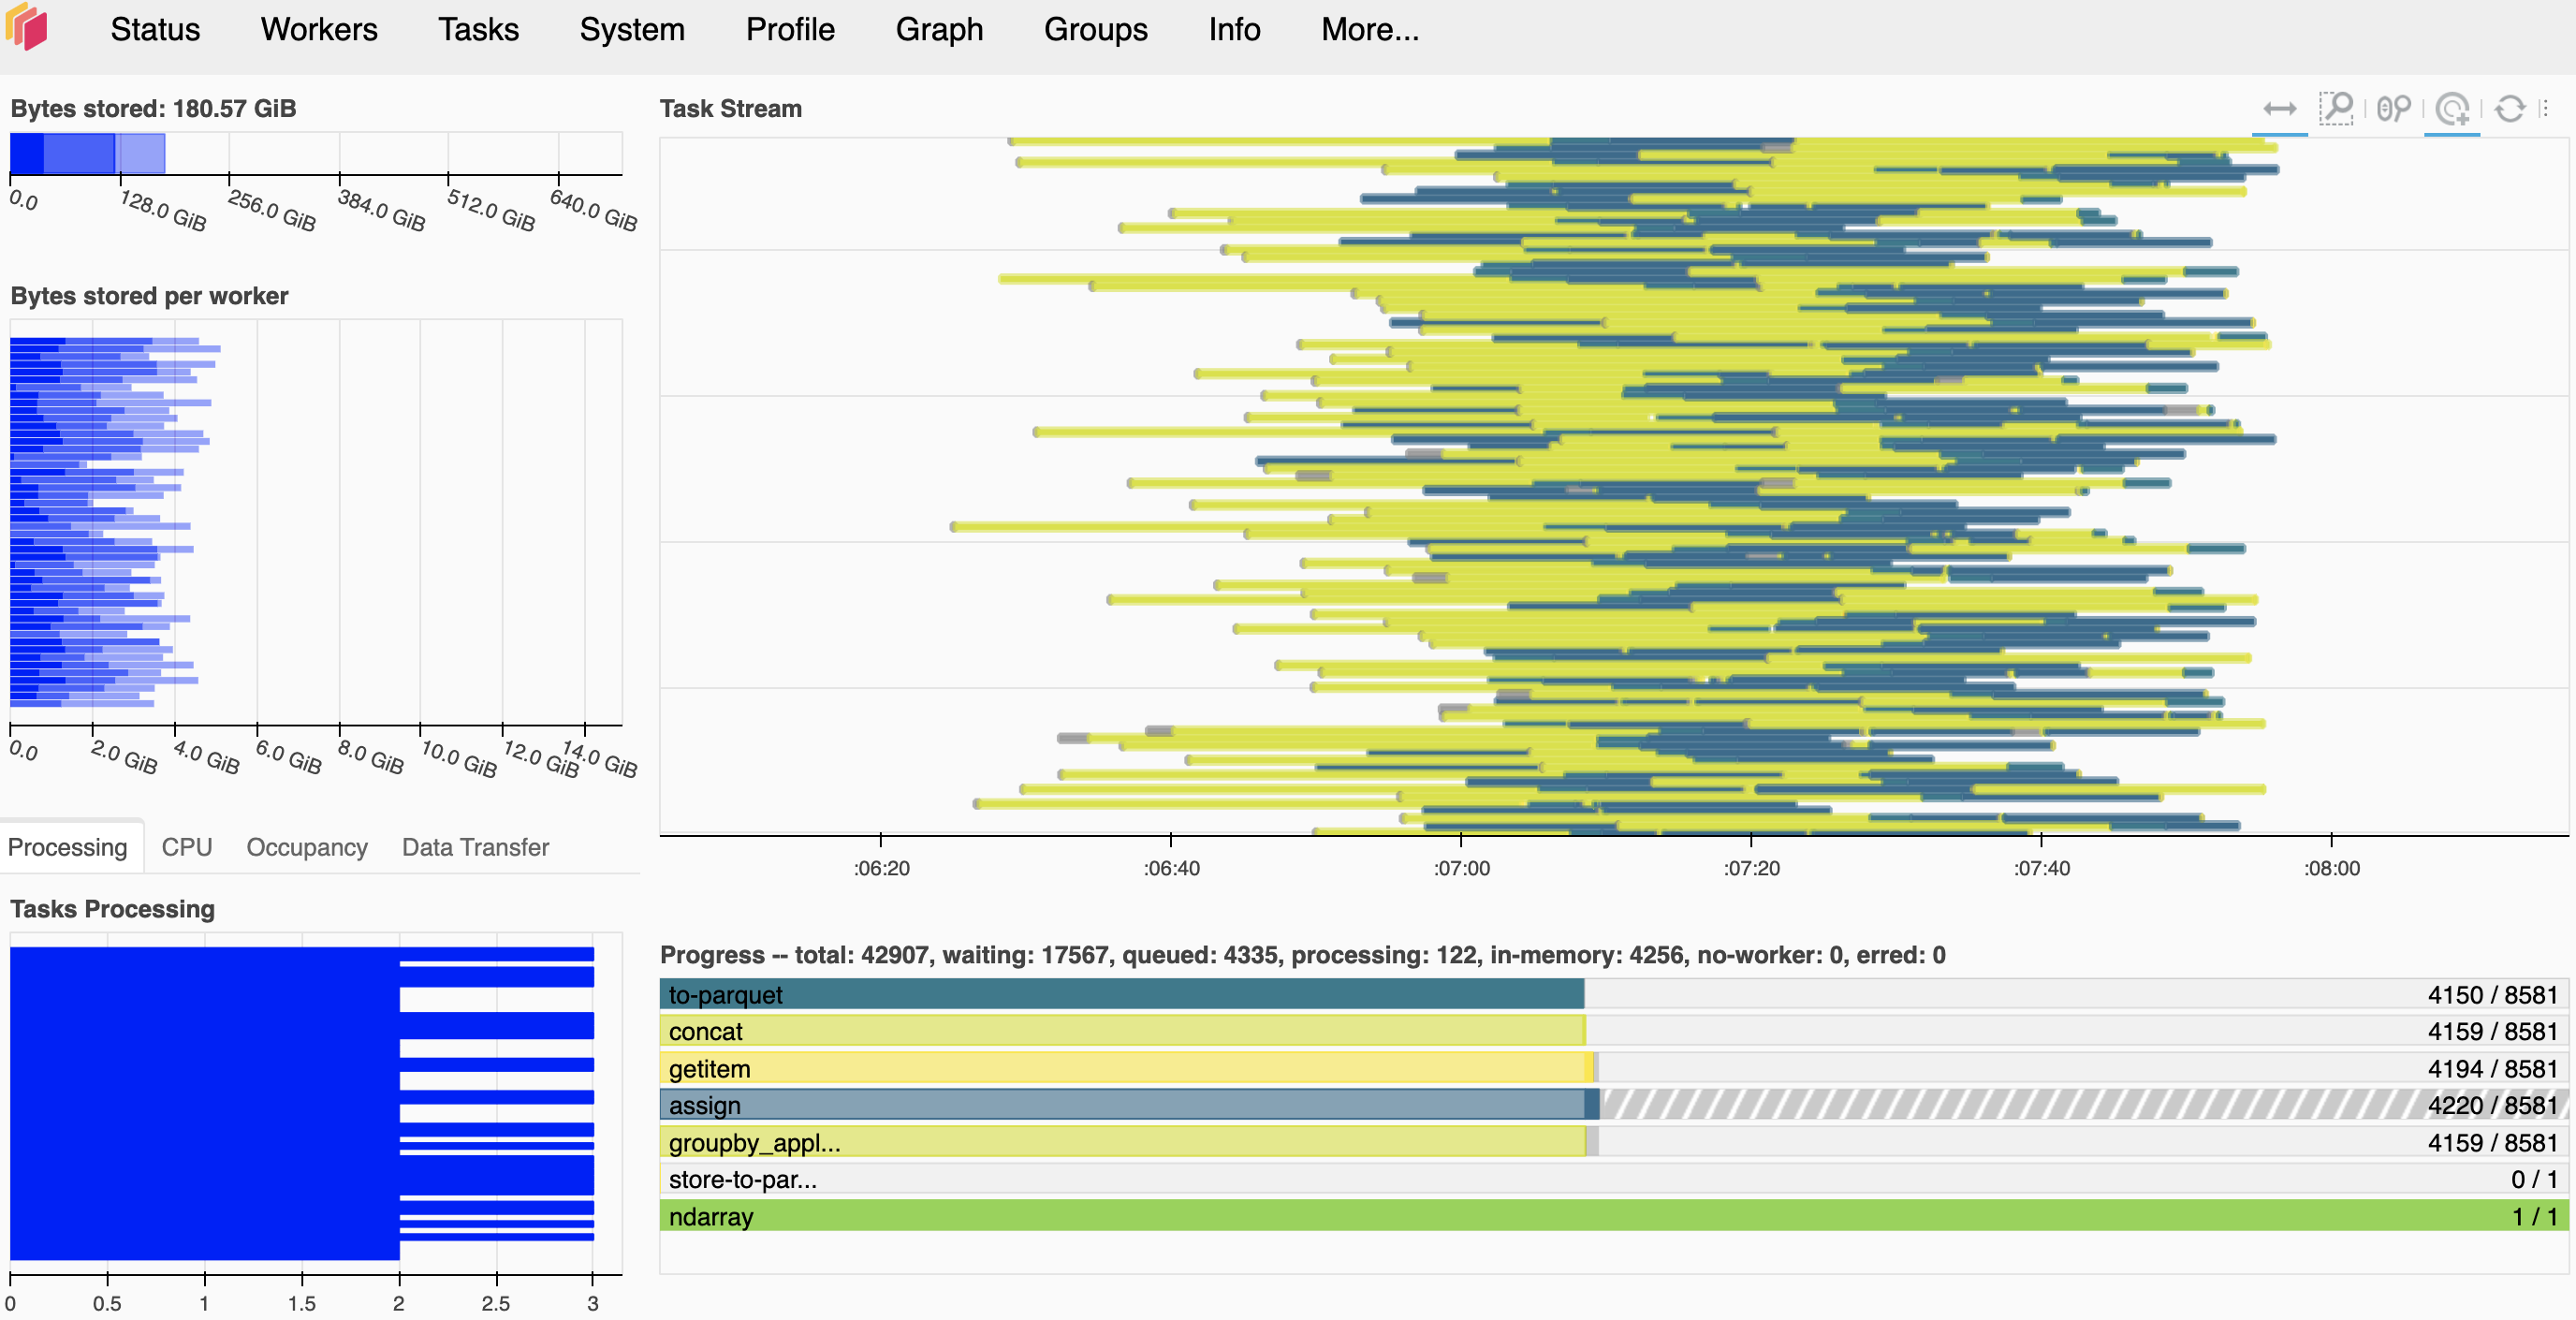Click the '4220 / 8581' assign count

(x=2492, y=1106)
